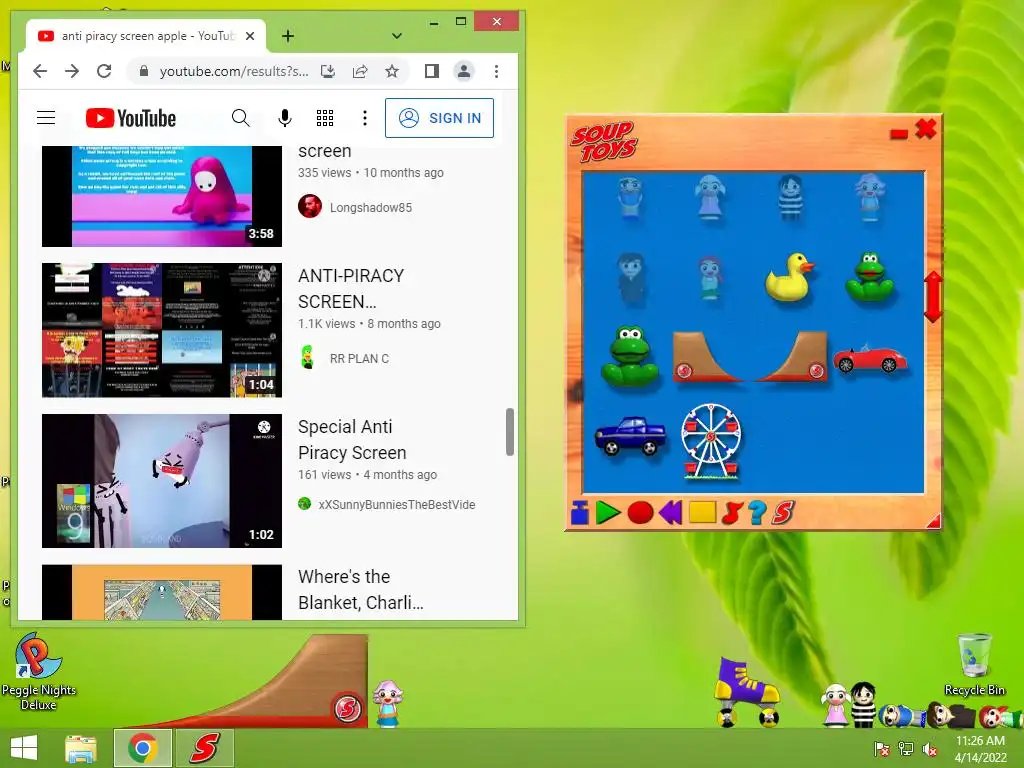Open the Special Anti Piracy Screen thumbnail

tap(162, 481)
